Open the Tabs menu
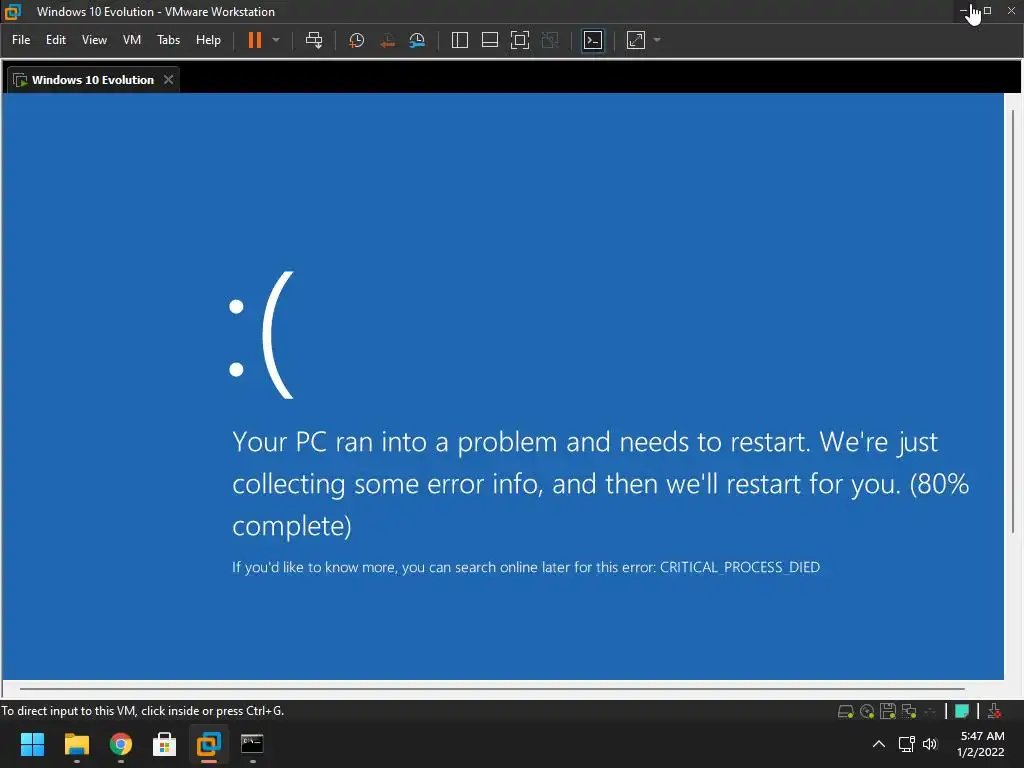The height and width of the screenshot is (768, 1024). (x=168, y=40)
